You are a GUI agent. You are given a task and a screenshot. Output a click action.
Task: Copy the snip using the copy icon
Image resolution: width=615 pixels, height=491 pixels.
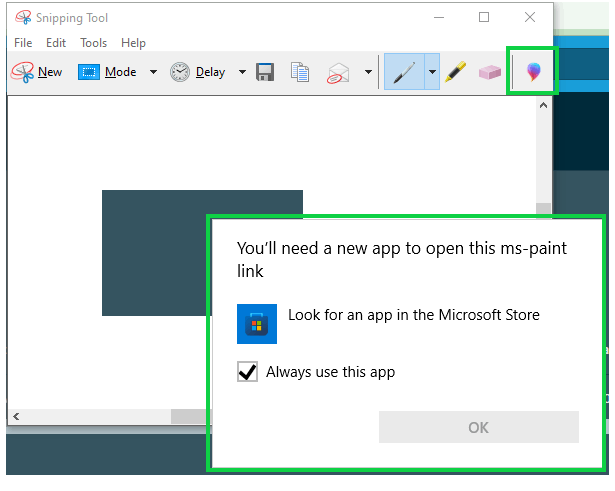(300, 72)
